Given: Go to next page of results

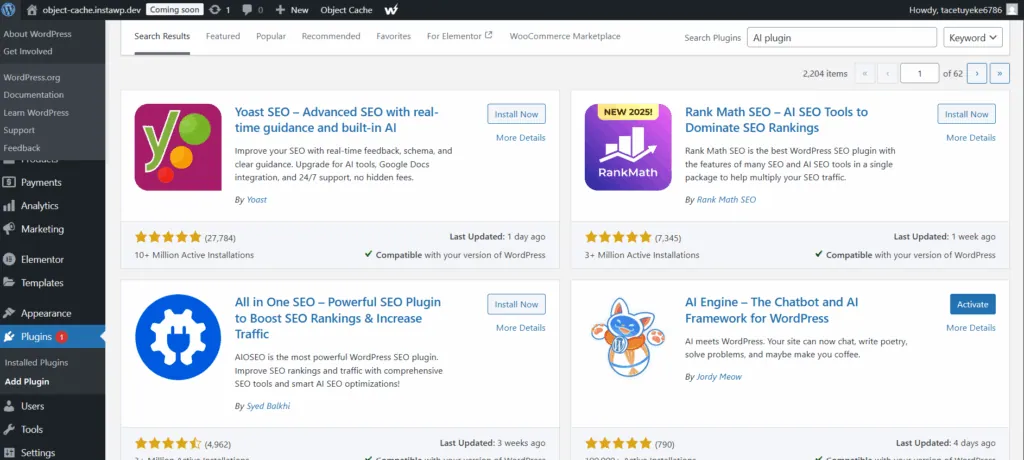Looking at the screenshot, I should pyautogui.click(x=976, y=74).
